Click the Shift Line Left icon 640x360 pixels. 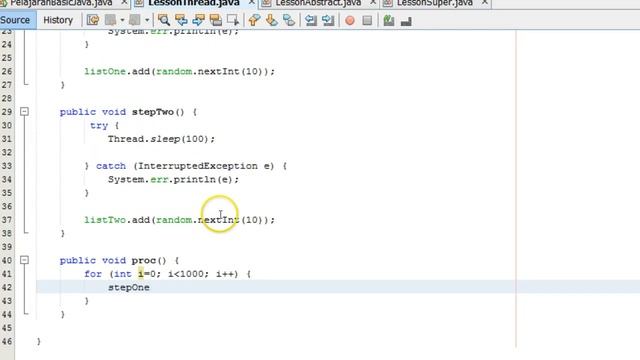(311, 20)
